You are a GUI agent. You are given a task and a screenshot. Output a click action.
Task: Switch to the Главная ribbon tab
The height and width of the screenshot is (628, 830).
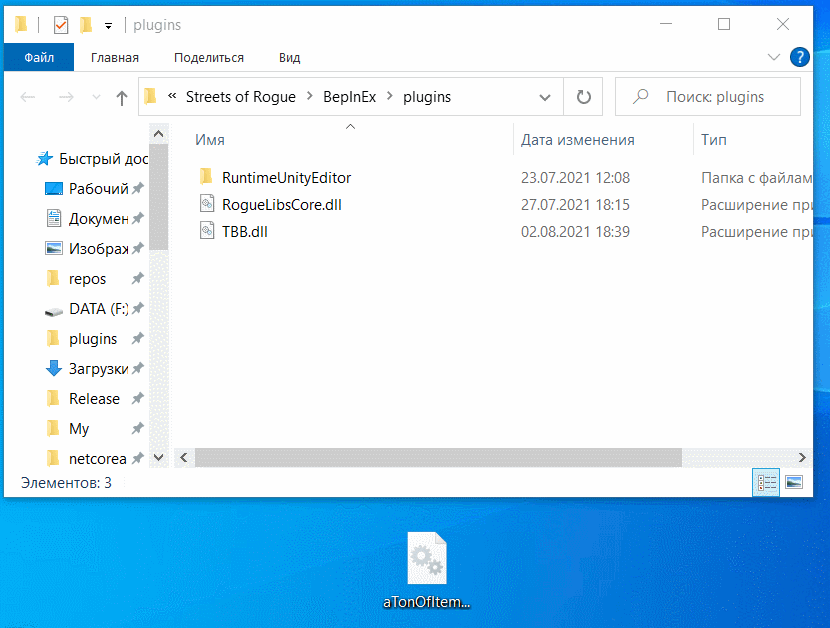pyautogui.click(x=115, y=57)
